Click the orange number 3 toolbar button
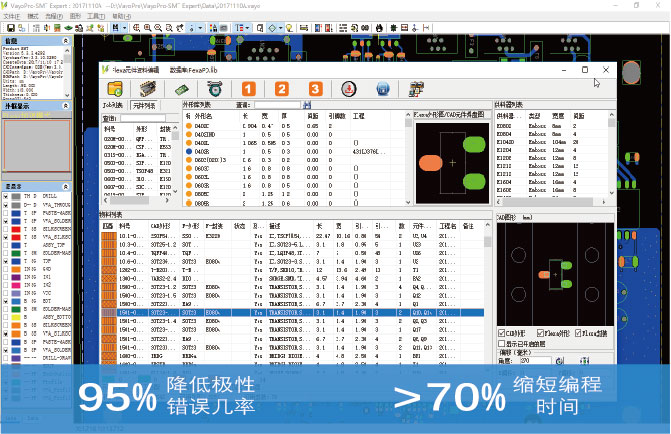 coord(314,89)
